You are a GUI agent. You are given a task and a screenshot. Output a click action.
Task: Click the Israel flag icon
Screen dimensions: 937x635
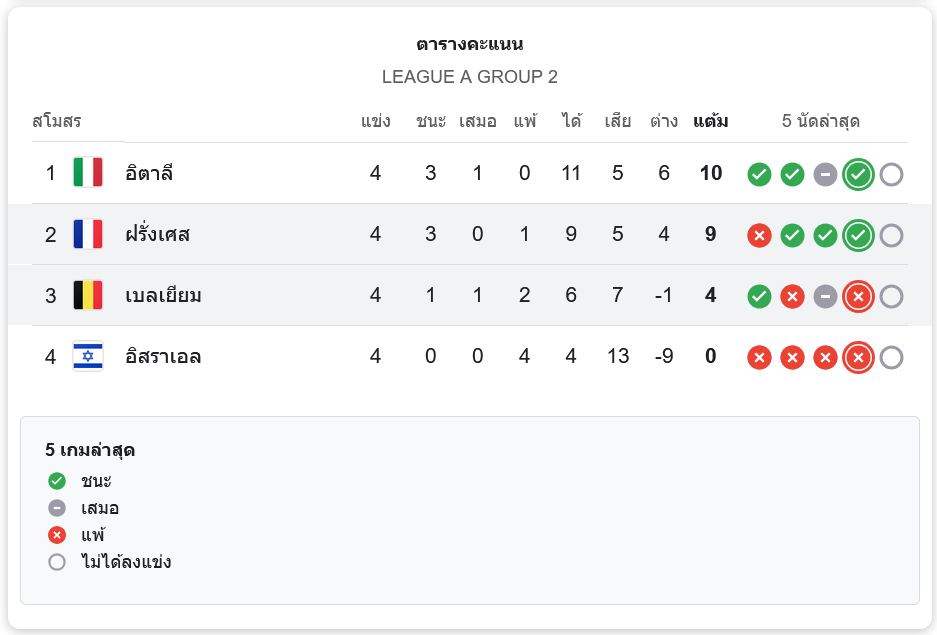pyautogui.click(x=88, y=356)
